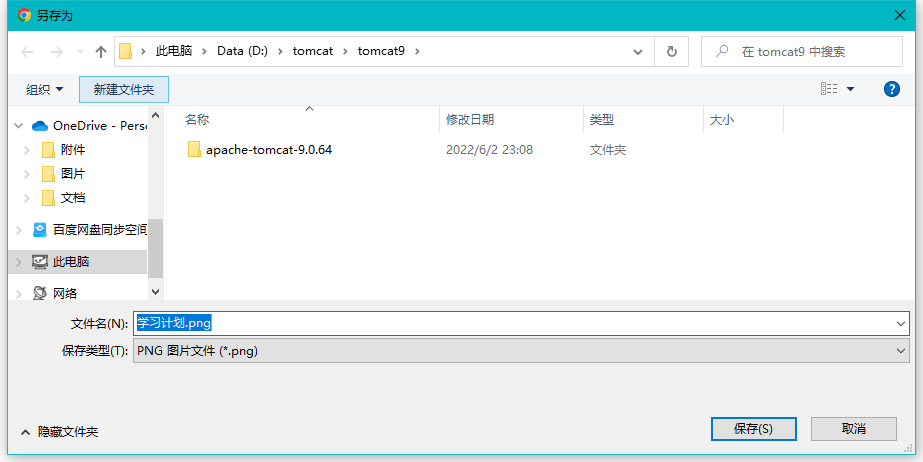Open the 保存类型 file type dropdown
This screenshot has width=923, height=462.
(x=520, y=351)
